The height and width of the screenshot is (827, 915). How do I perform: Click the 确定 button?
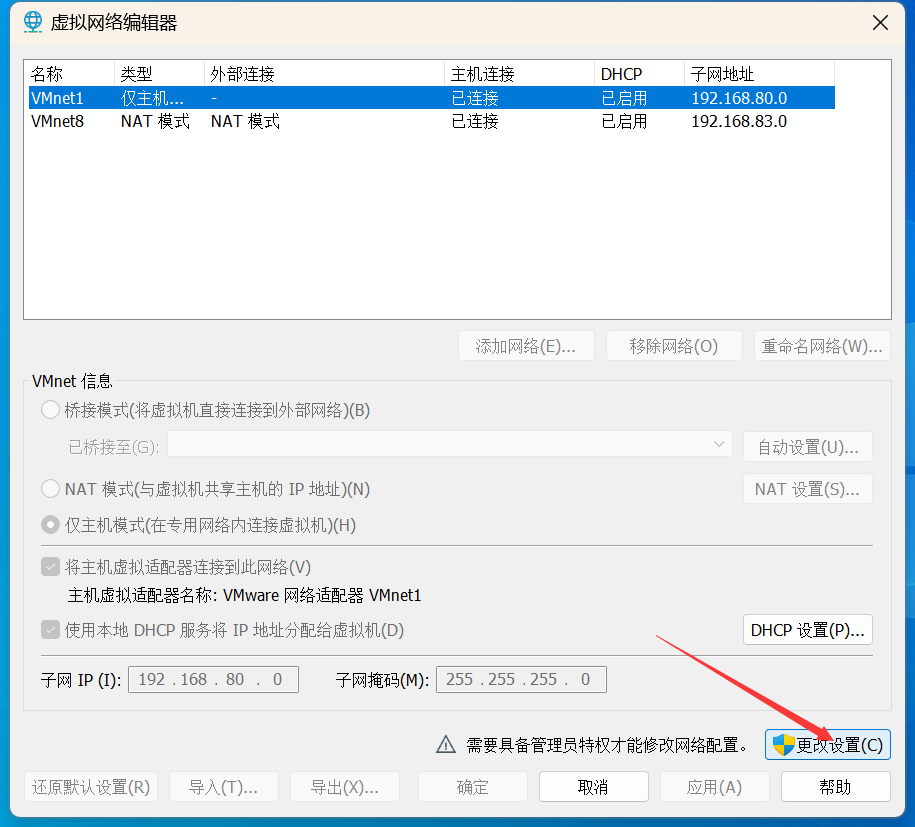pyautogui.click(x=473, y=787)
